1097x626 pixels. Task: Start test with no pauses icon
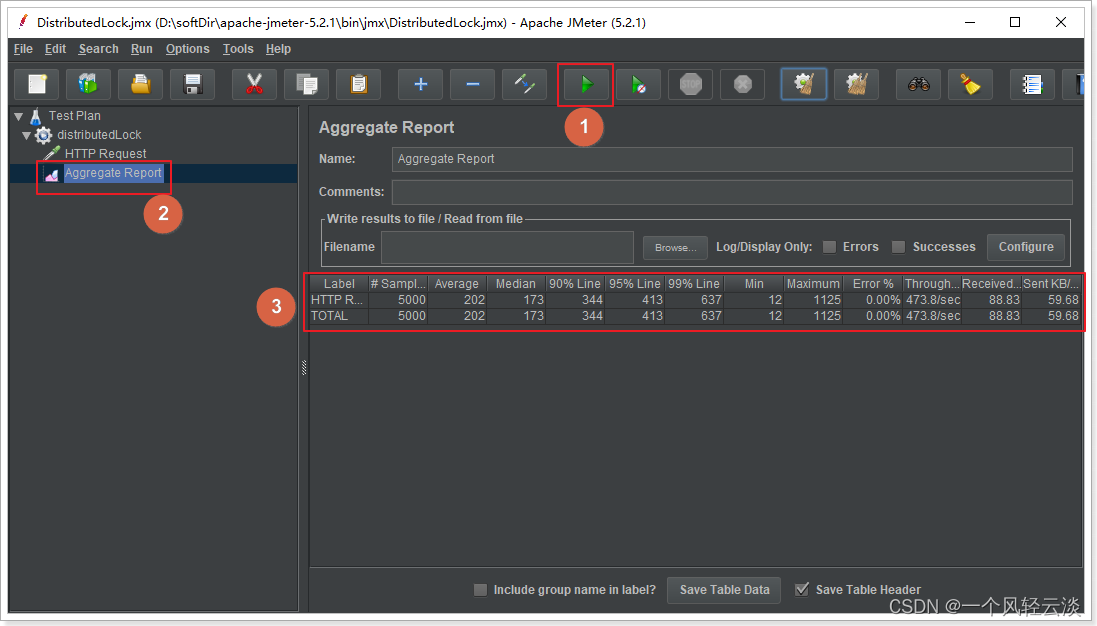[638, 85]
